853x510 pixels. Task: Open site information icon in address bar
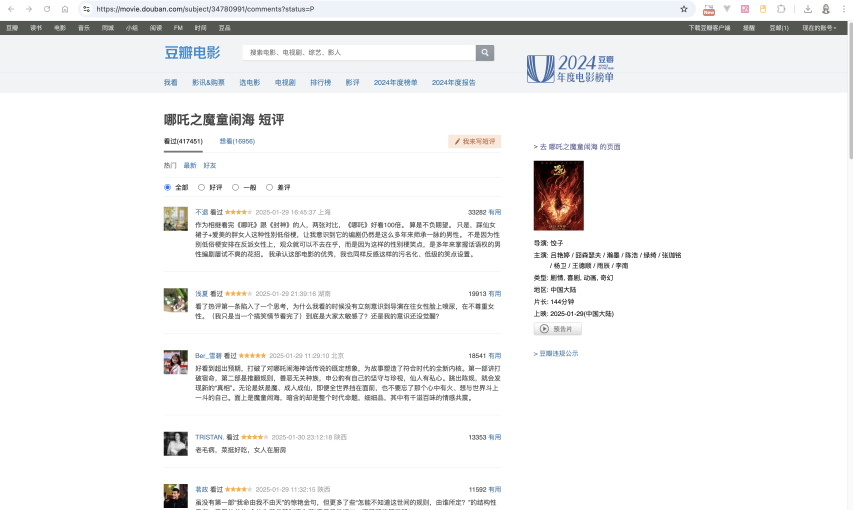pyautogui.click(x=86, y=9)
